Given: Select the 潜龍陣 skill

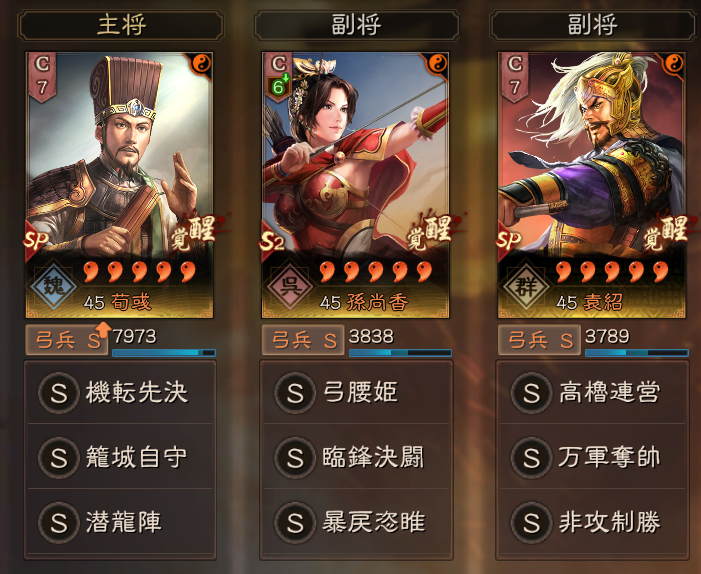Looking at the screenshot, I should pyautogui.click(x=120, y=522).
